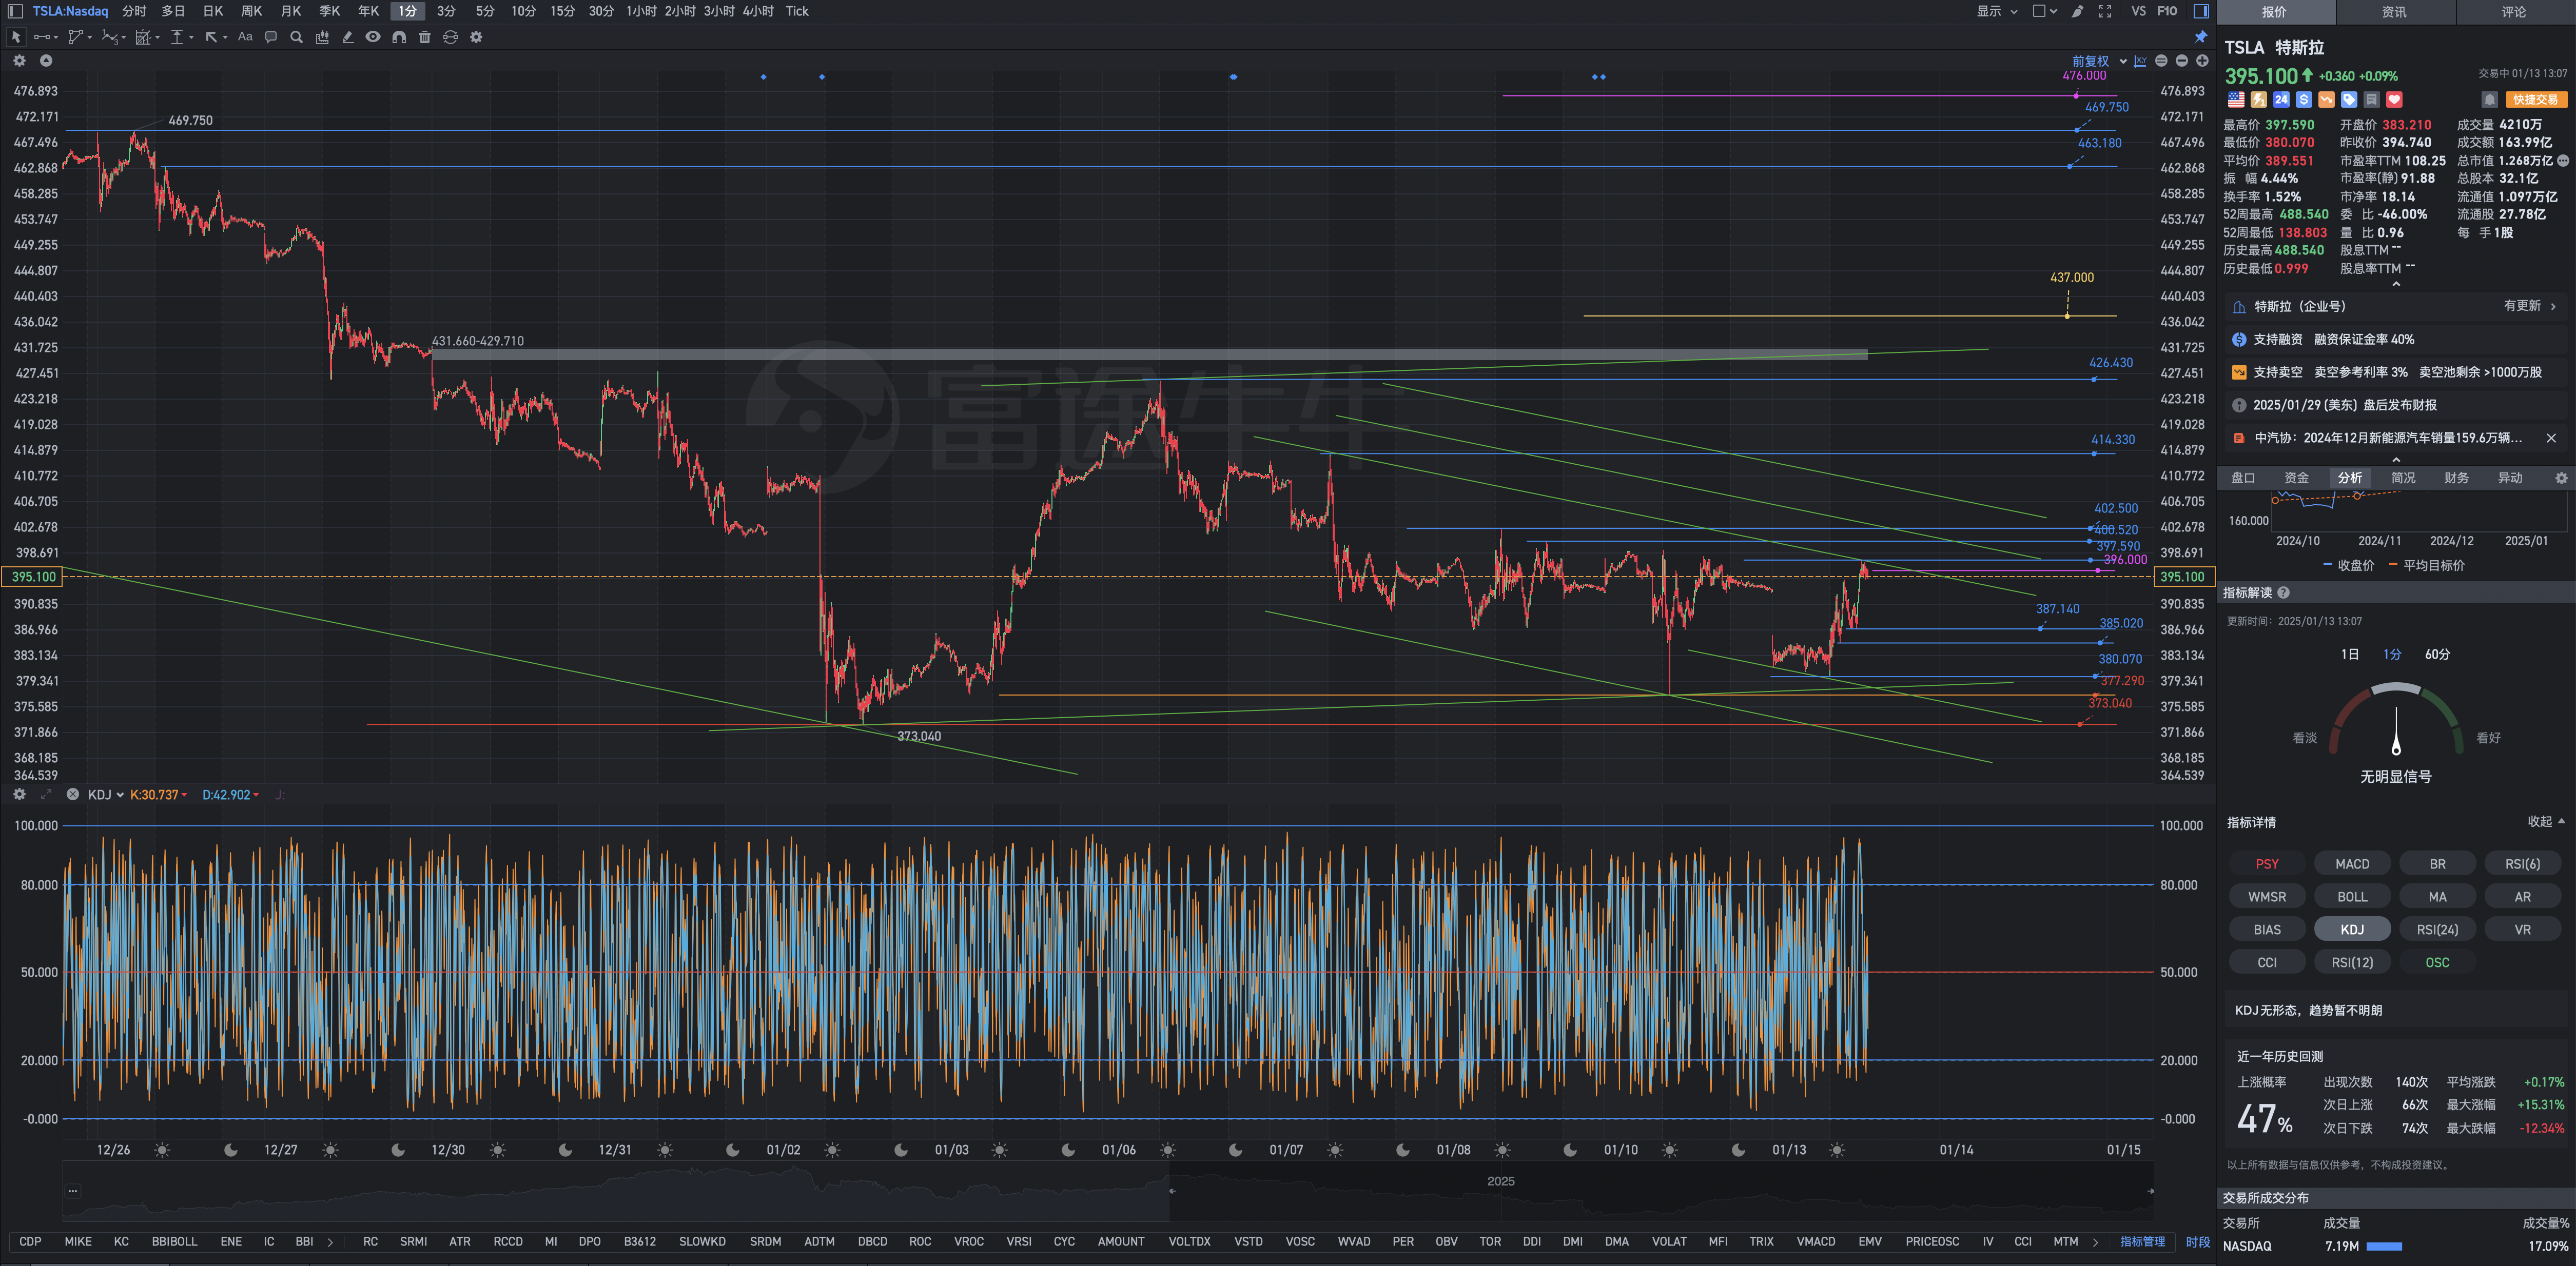
Task: Switch gauge to 60分 period
Action: [2437, 654]
